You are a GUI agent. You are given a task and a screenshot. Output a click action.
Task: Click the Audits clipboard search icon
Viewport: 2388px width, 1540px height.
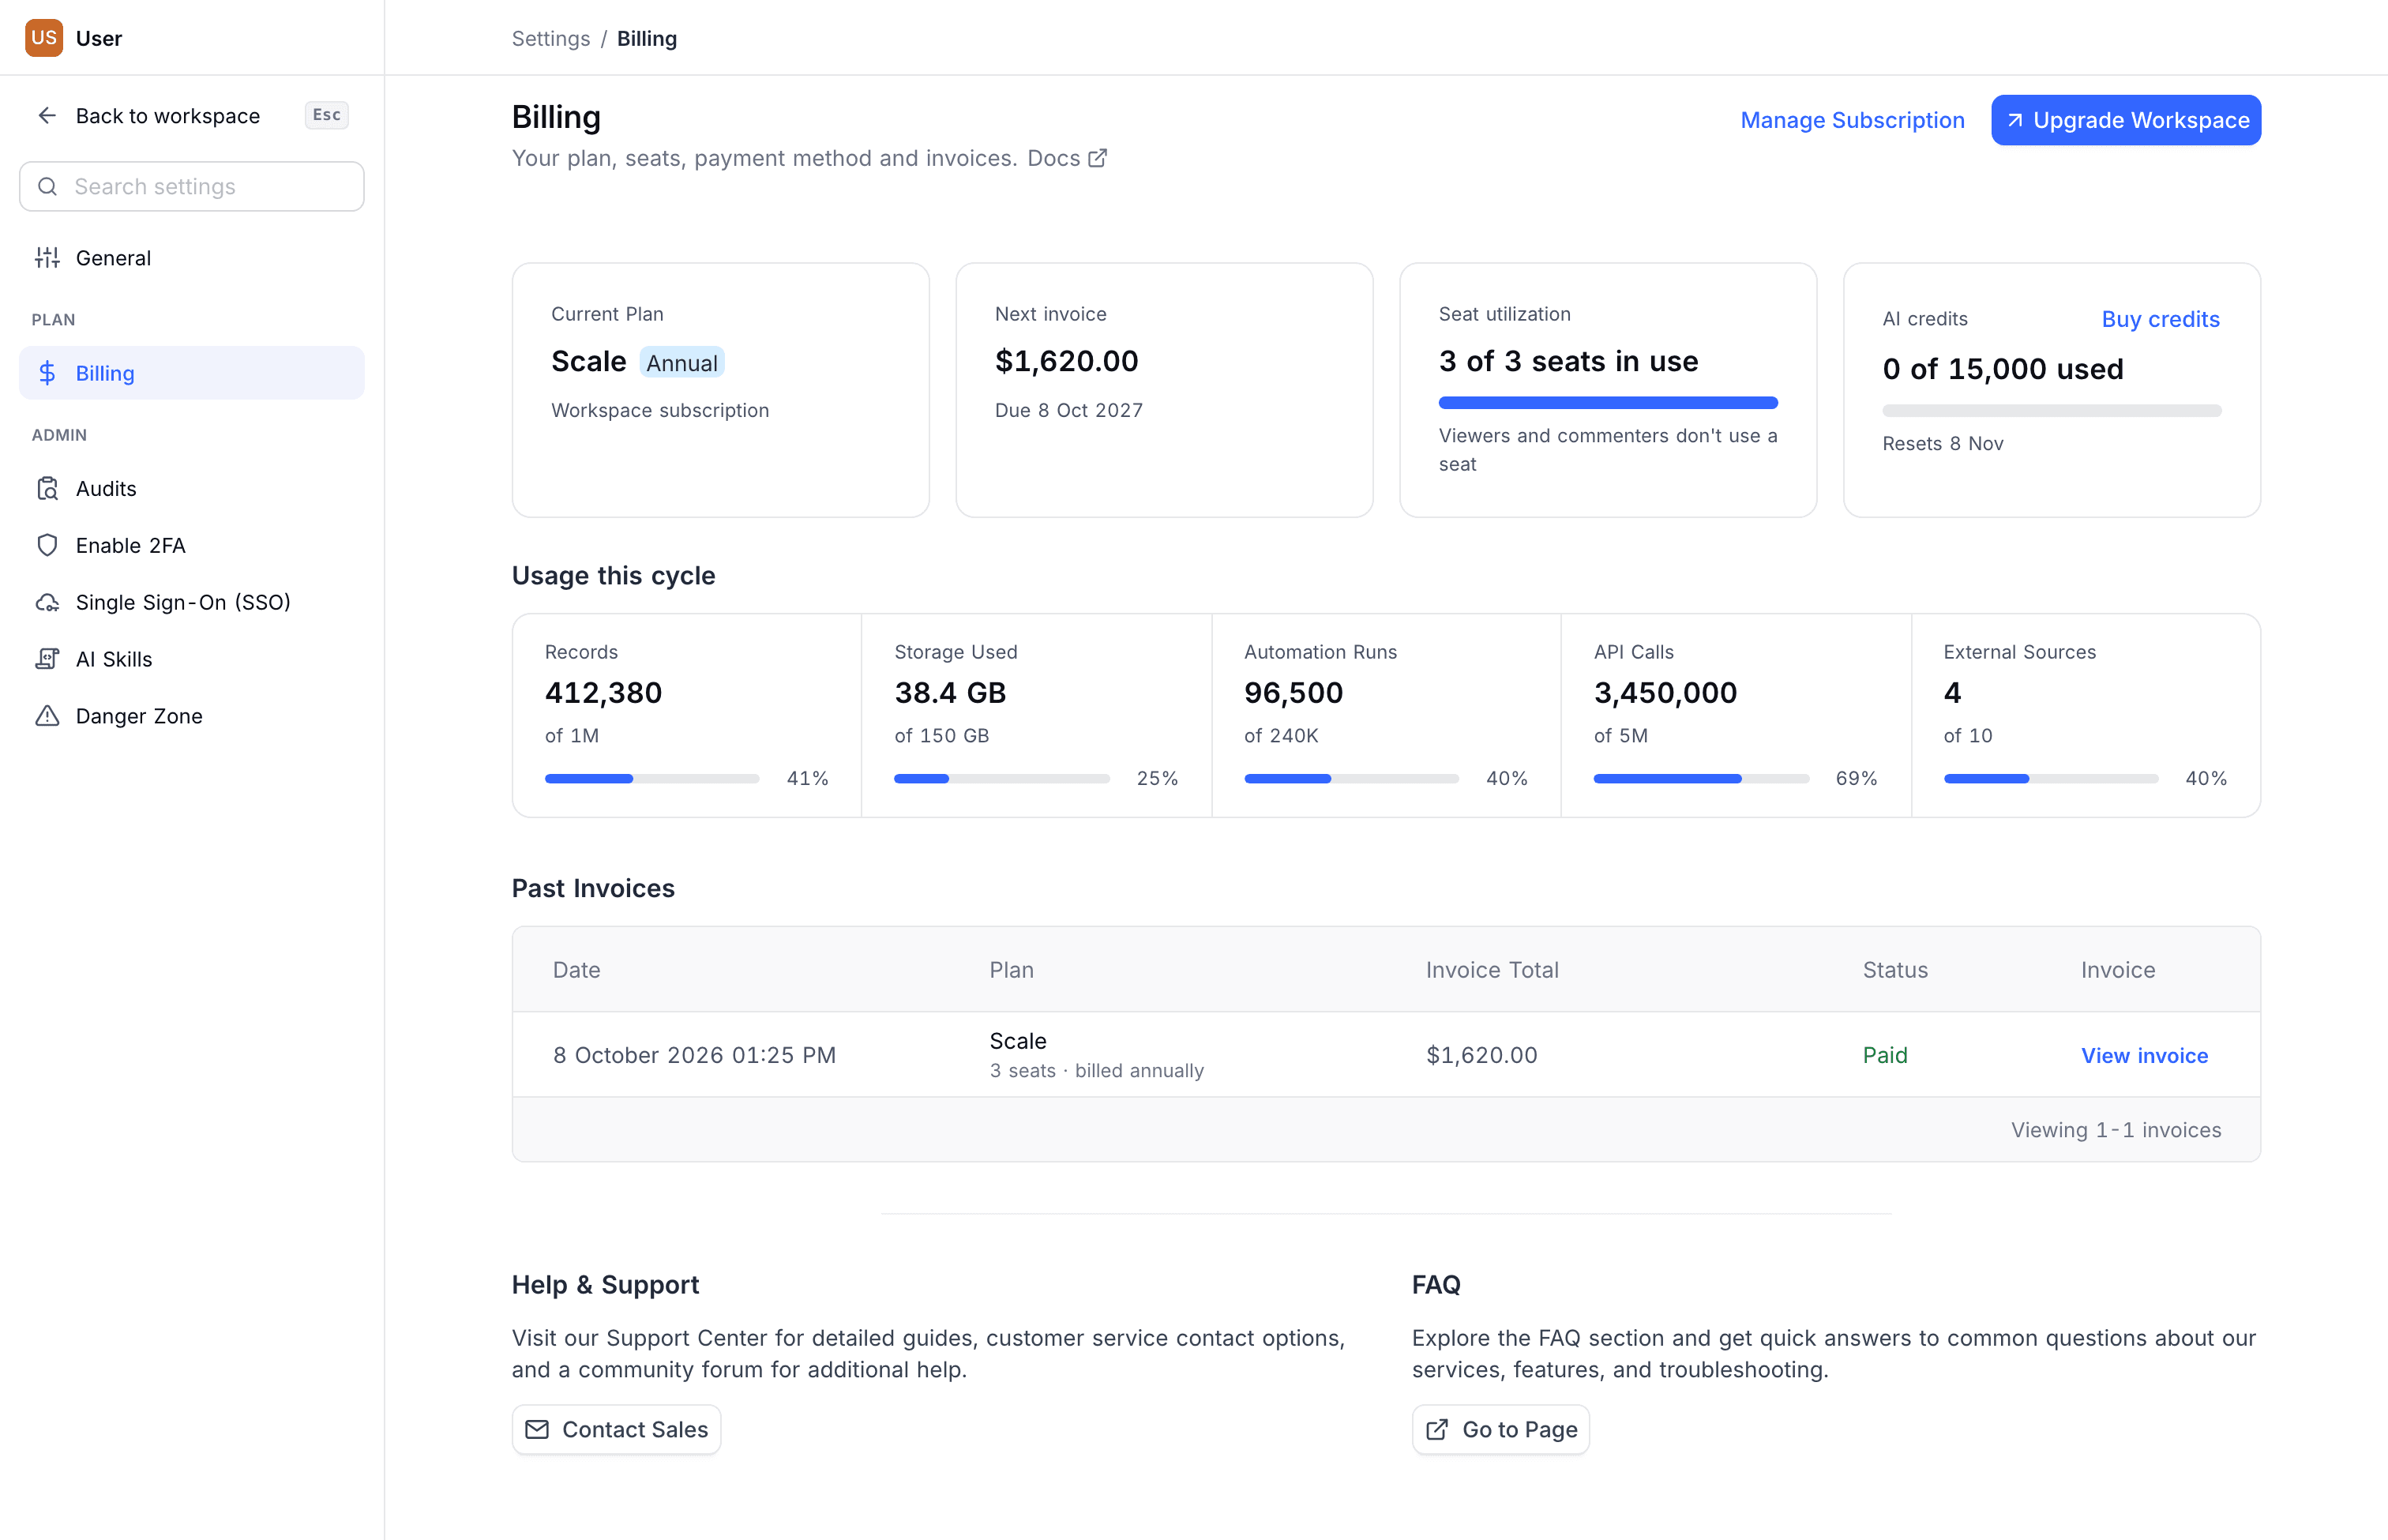[47, 489]
